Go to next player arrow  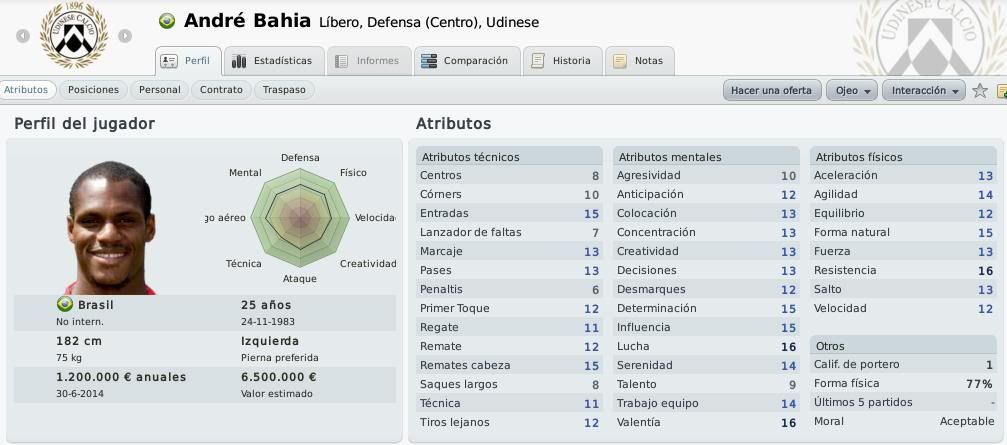pyautogui.click(x=125, y=36)
